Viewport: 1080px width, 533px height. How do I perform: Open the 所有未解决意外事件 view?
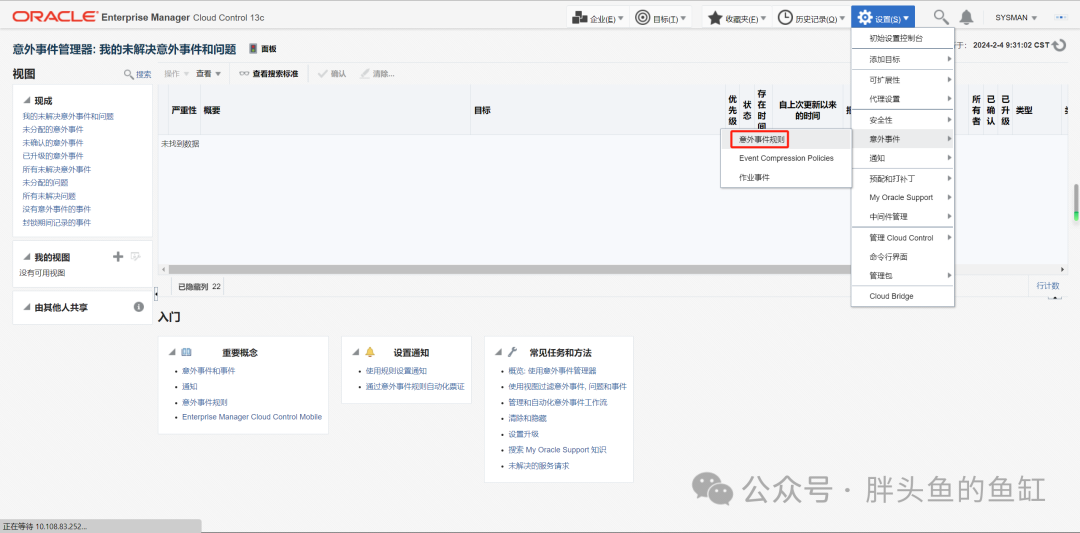click(56, 169)
